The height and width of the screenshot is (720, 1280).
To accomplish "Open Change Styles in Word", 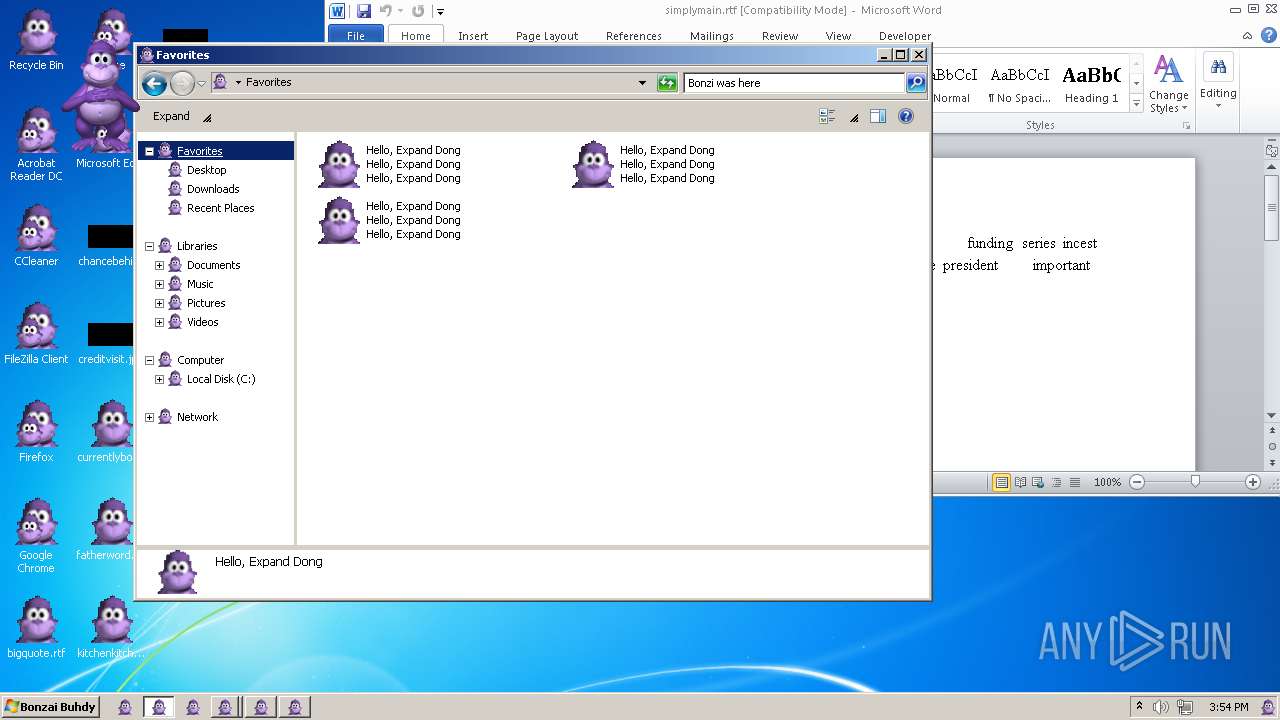I will click(x=1168, y=84).
